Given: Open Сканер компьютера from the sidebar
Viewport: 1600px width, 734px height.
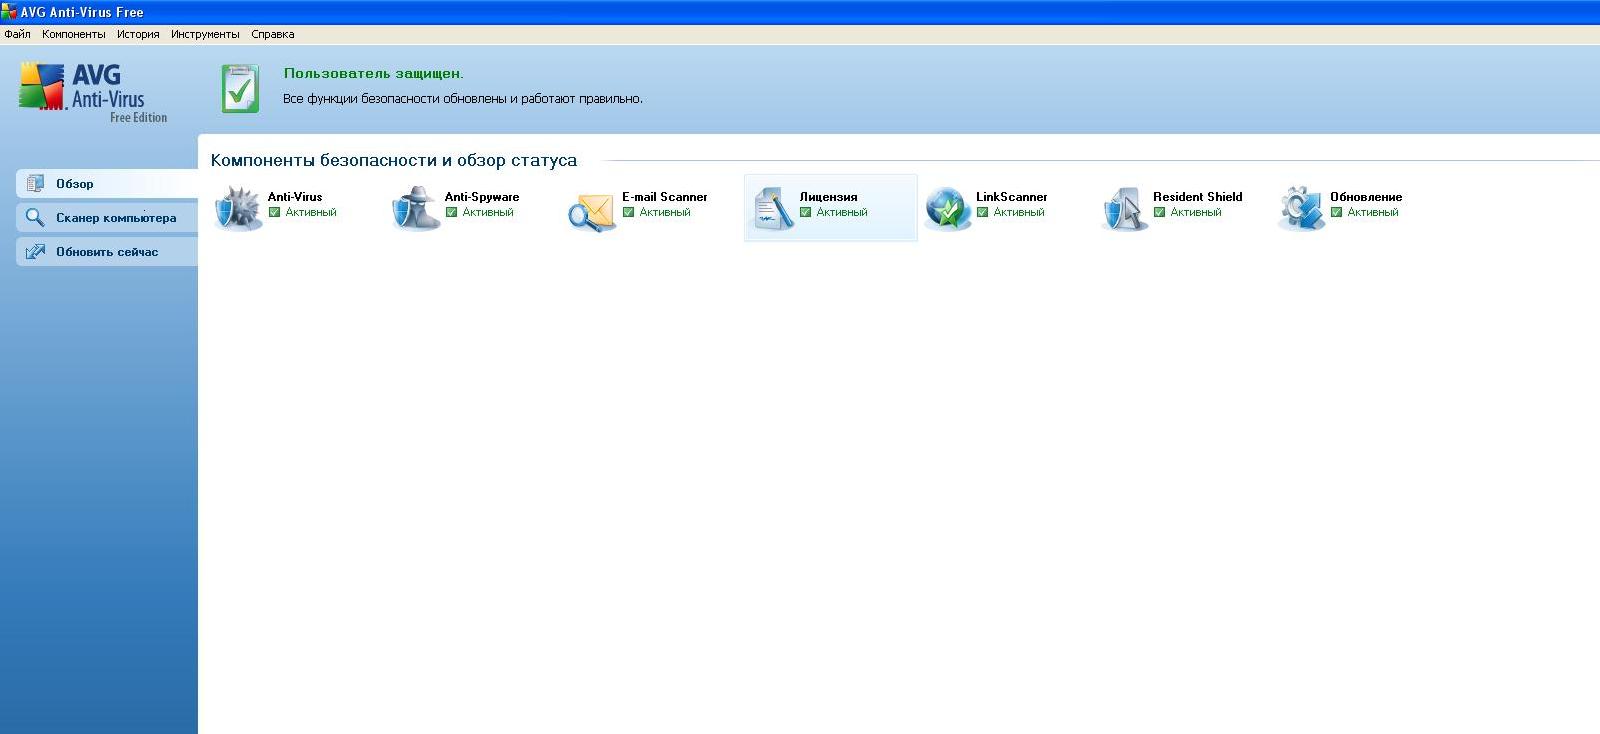Looking at the screenshot, I should coord(107,218).
